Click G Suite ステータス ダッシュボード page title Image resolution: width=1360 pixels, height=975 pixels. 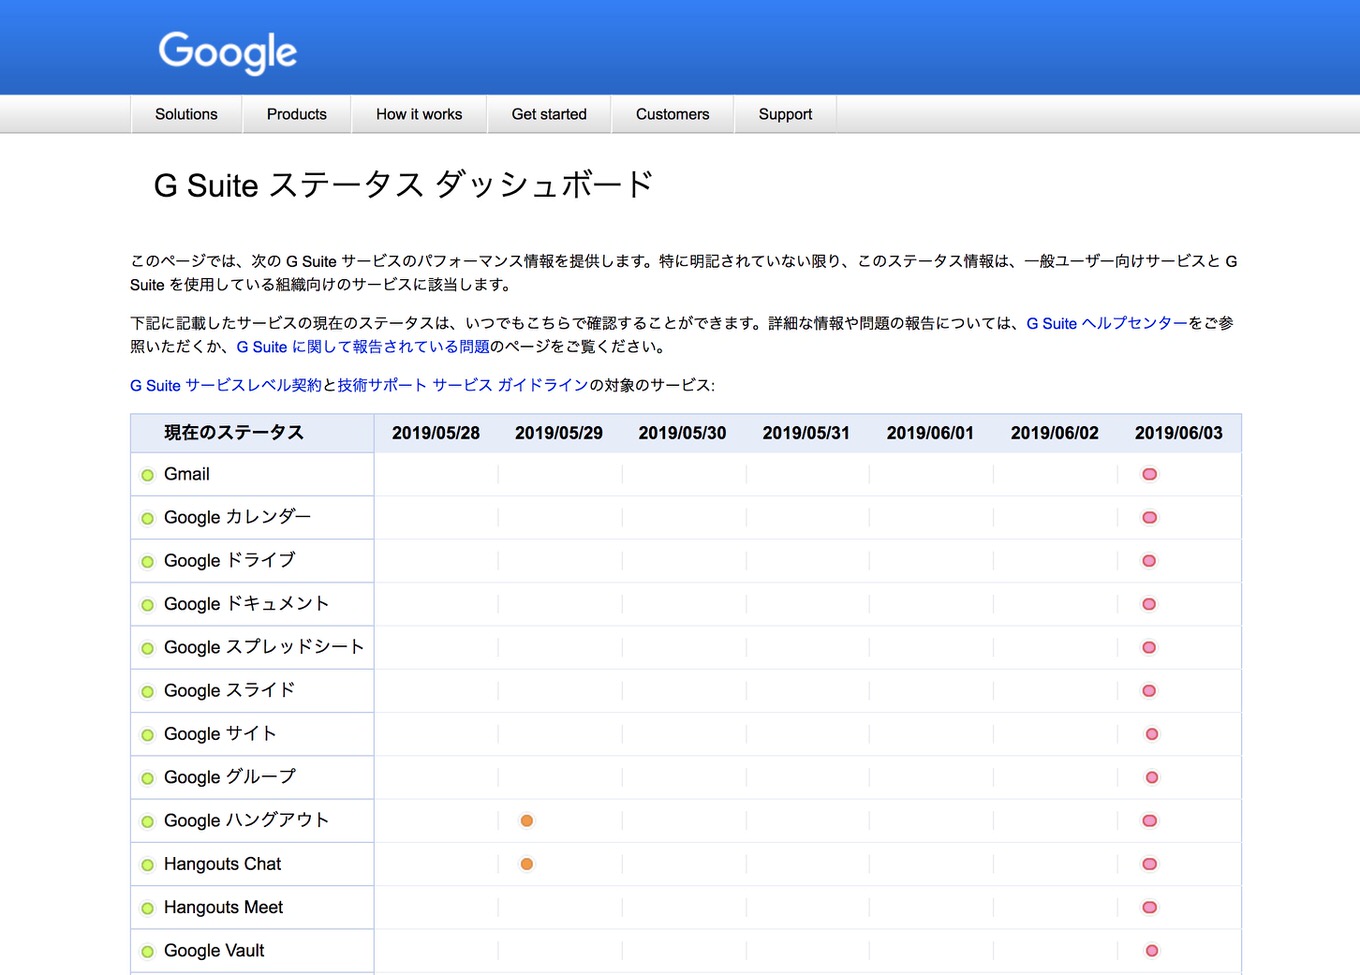click(x=404, y=185)
